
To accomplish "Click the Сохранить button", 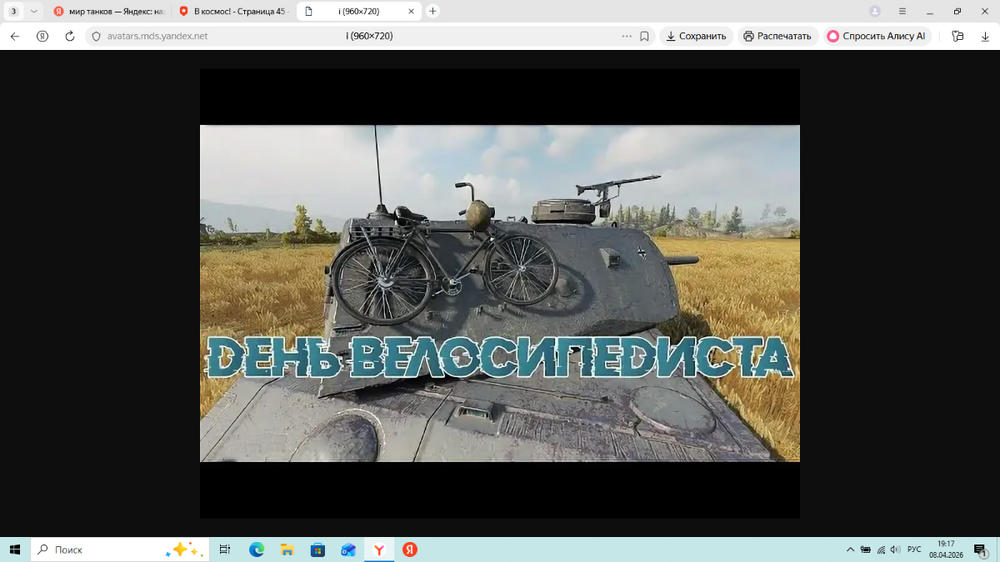I will 696,36.
